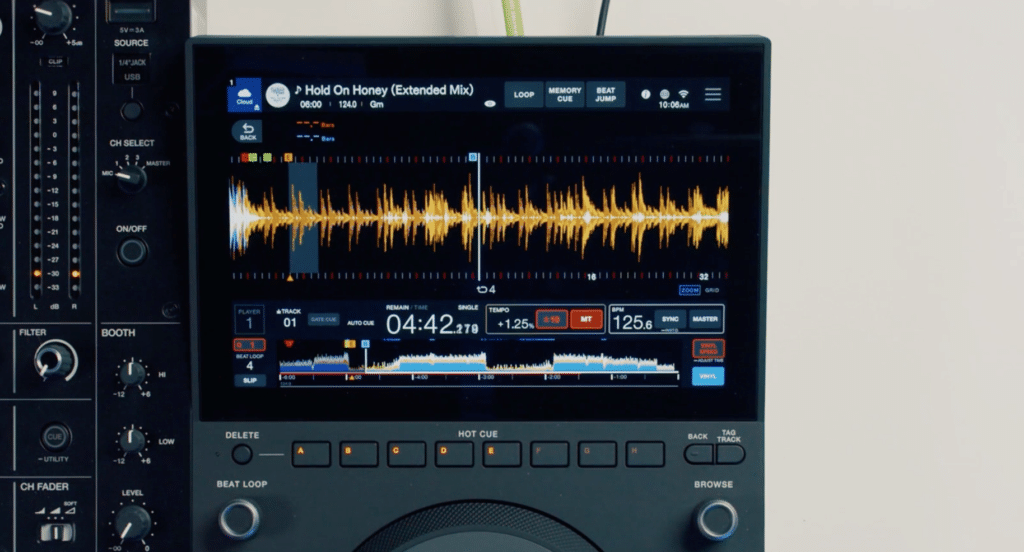This screenshot has width=1024, height=552.
Task: Tap the 06:00 track length
Action: pos(311,105)
